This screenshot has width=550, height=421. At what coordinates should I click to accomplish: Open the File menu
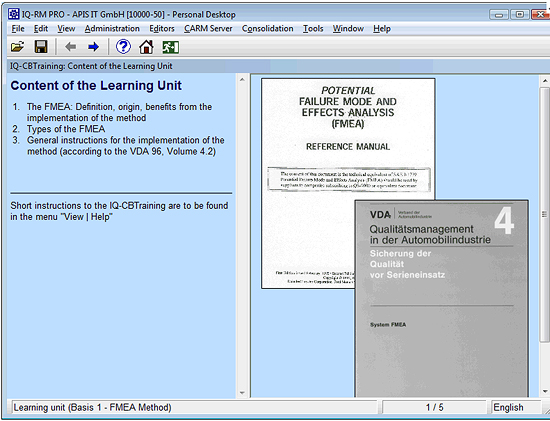coord(18,29)
